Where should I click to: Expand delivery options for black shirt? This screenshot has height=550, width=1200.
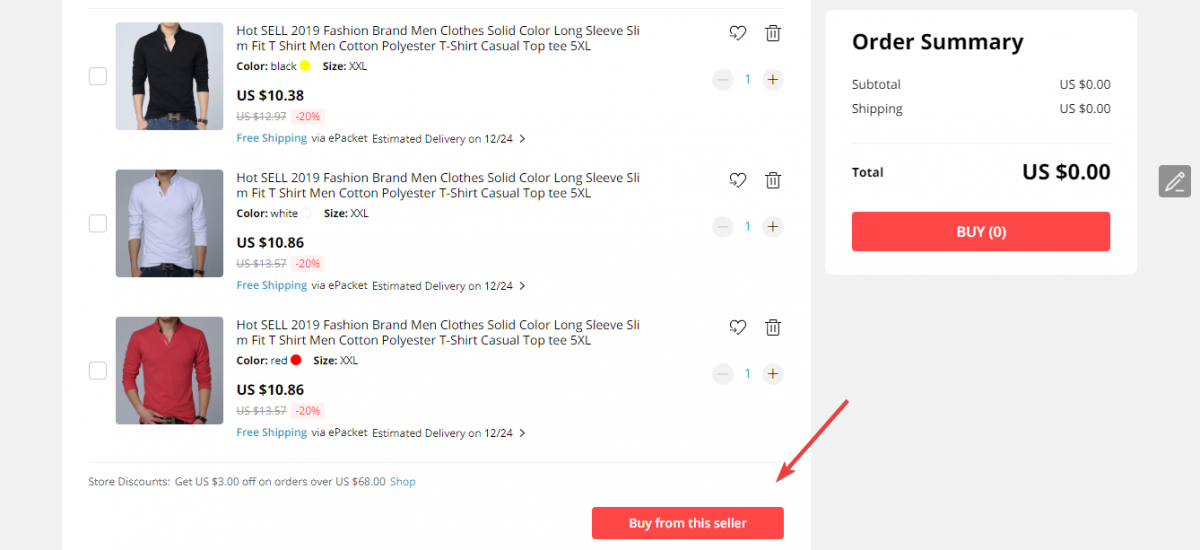522,139
